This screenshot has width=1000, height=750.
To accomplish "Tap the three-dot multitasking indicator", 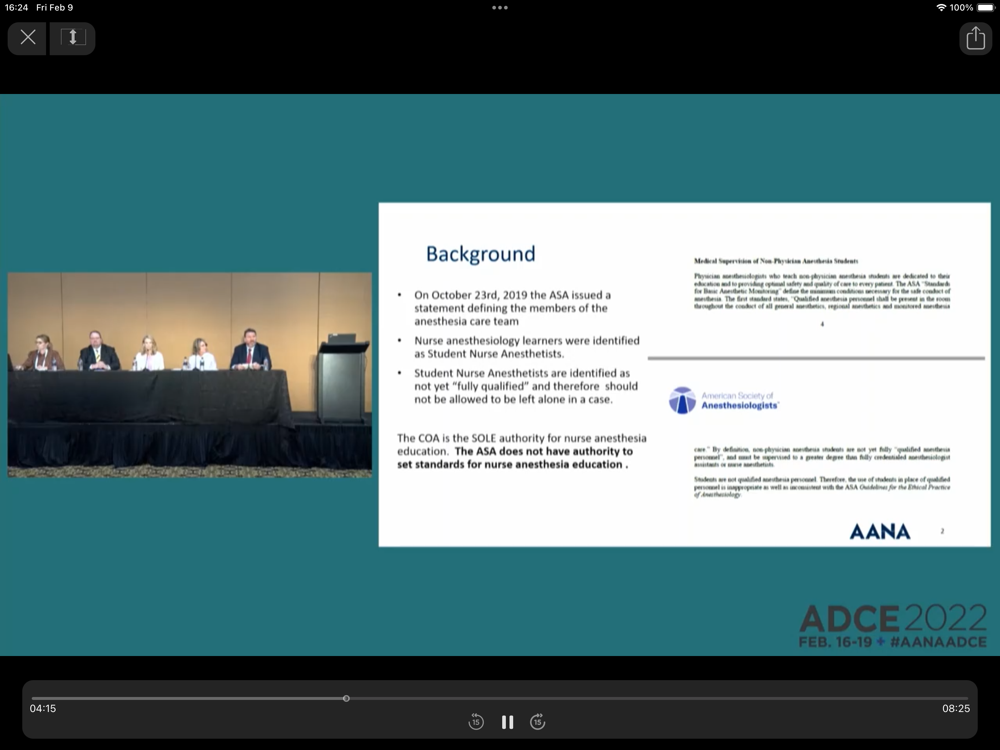I will [500, 8].
